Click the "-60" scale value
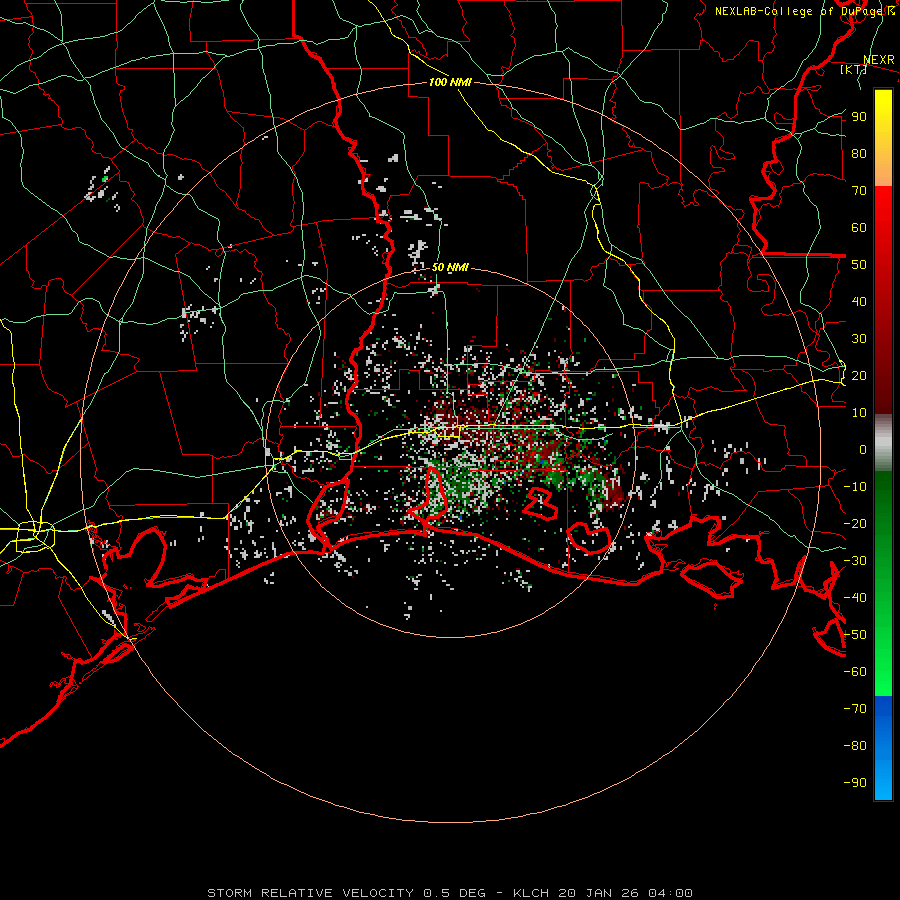Viewport: 900px width, 900px height. (x=855, y=672)
